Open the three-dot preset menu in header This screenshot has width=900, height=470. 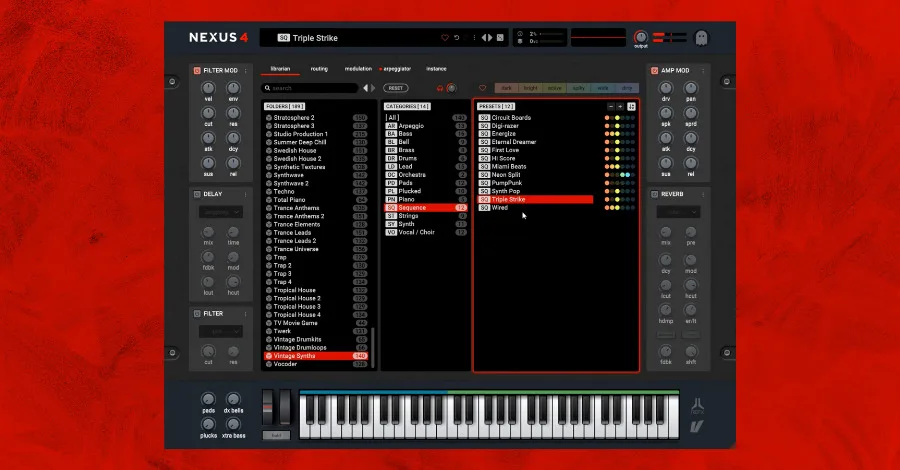pyautogui.click(x=474, y=38)
